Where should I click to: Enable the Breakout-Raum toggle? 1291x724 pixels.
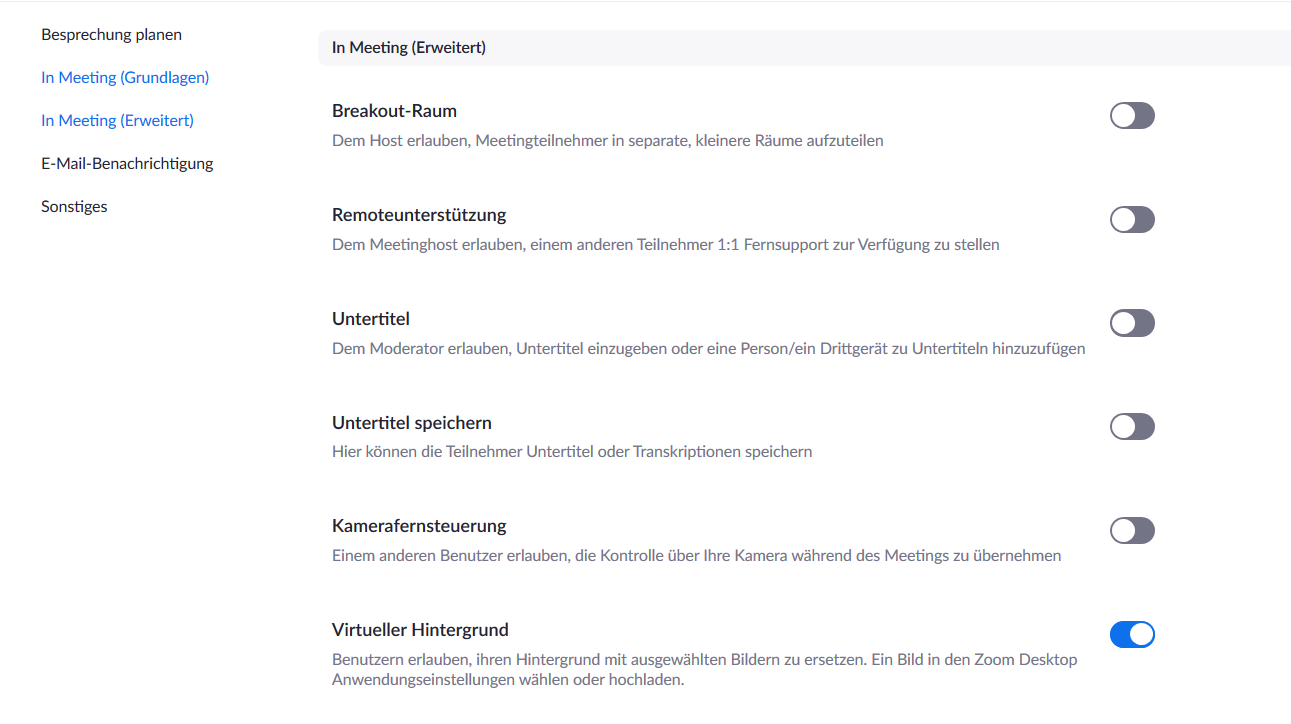[1132, 116]
